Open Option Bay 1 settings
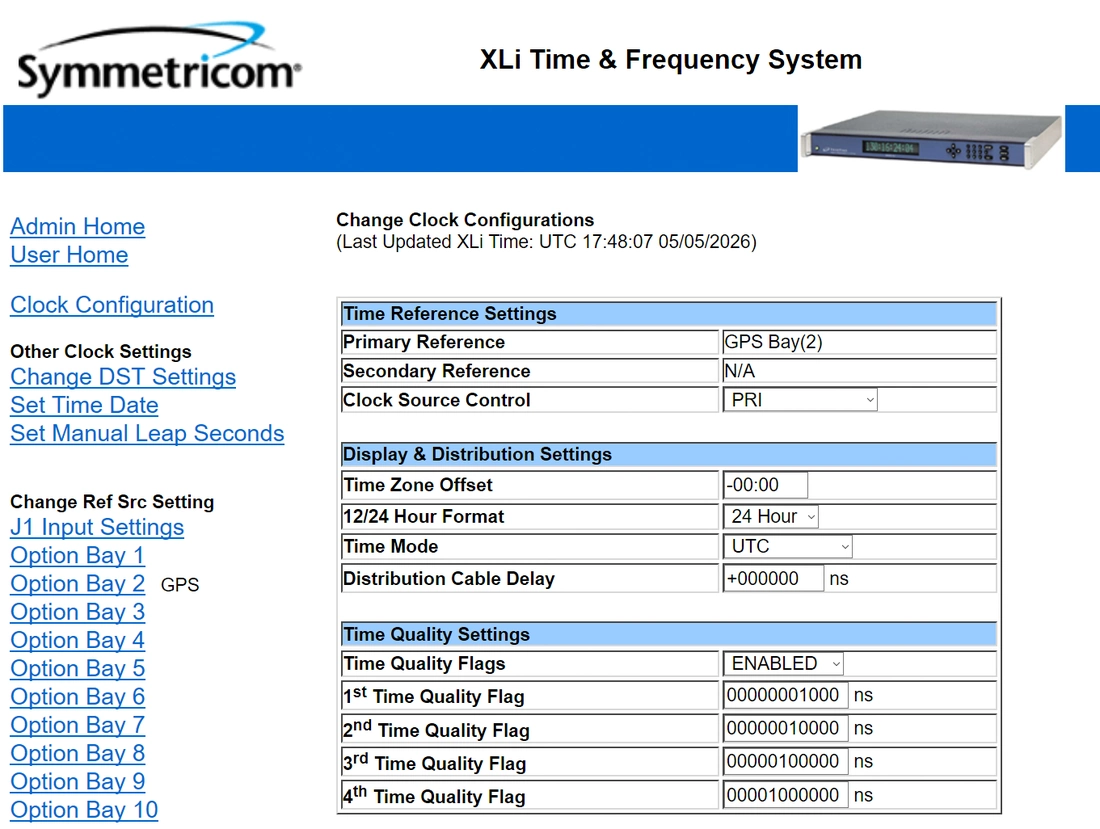 (78, 555)
